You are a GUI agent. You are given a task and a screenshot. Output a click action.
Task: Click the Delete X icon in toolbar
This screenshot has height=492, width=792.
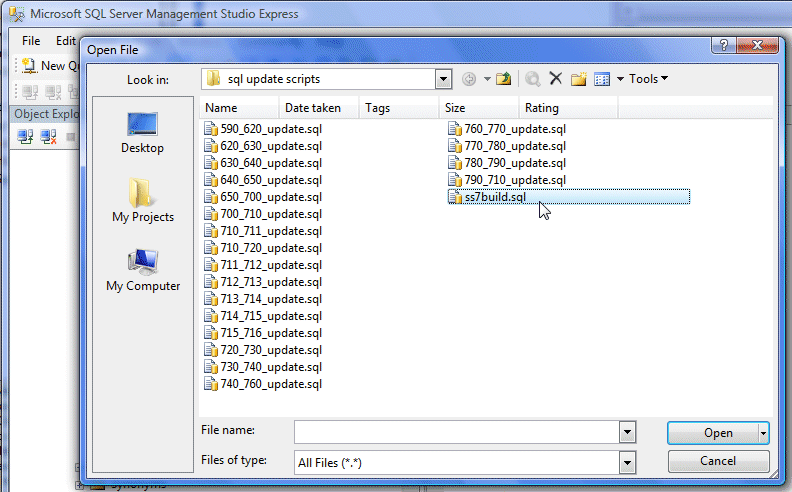pos(556,79)
